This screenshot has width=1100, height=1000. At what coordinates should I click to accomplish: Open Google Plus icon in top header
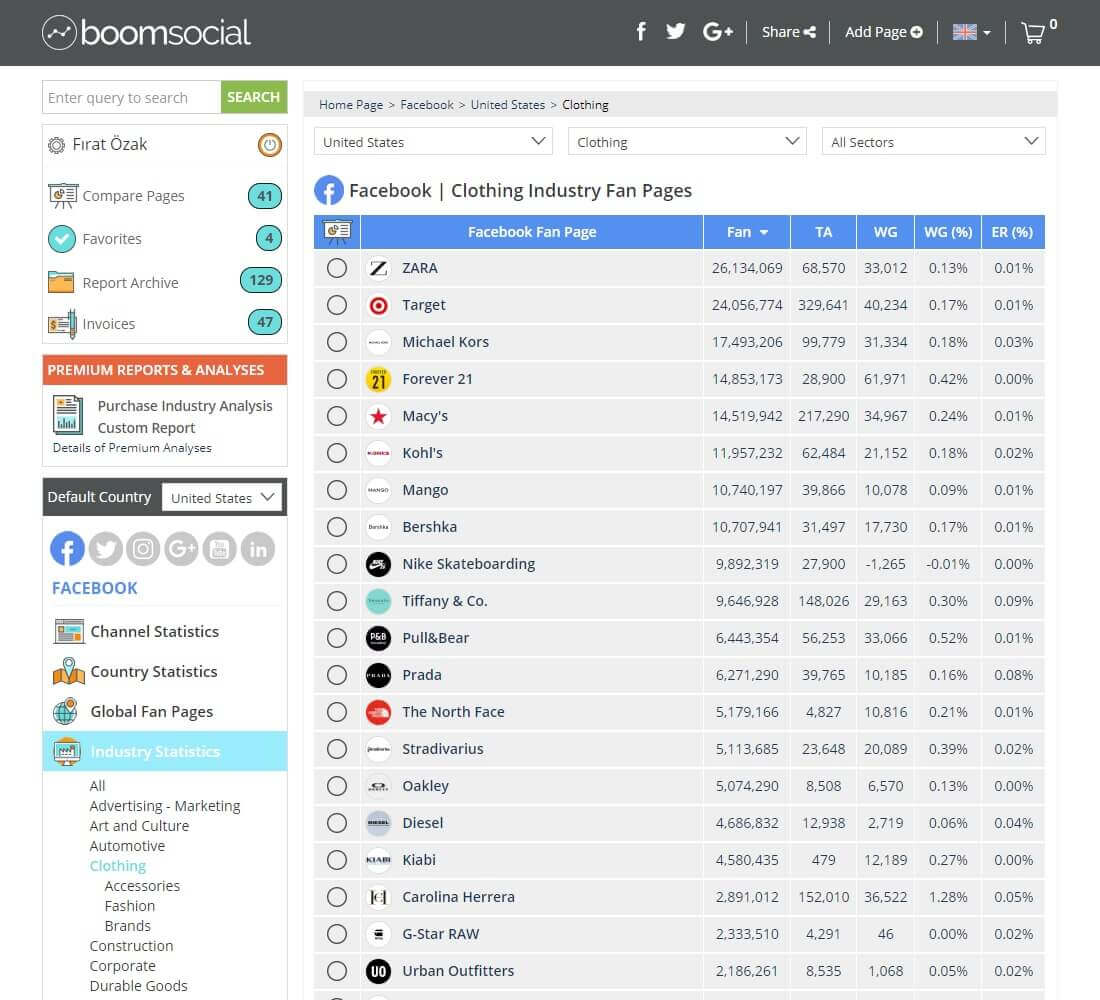tap(718, 32)
